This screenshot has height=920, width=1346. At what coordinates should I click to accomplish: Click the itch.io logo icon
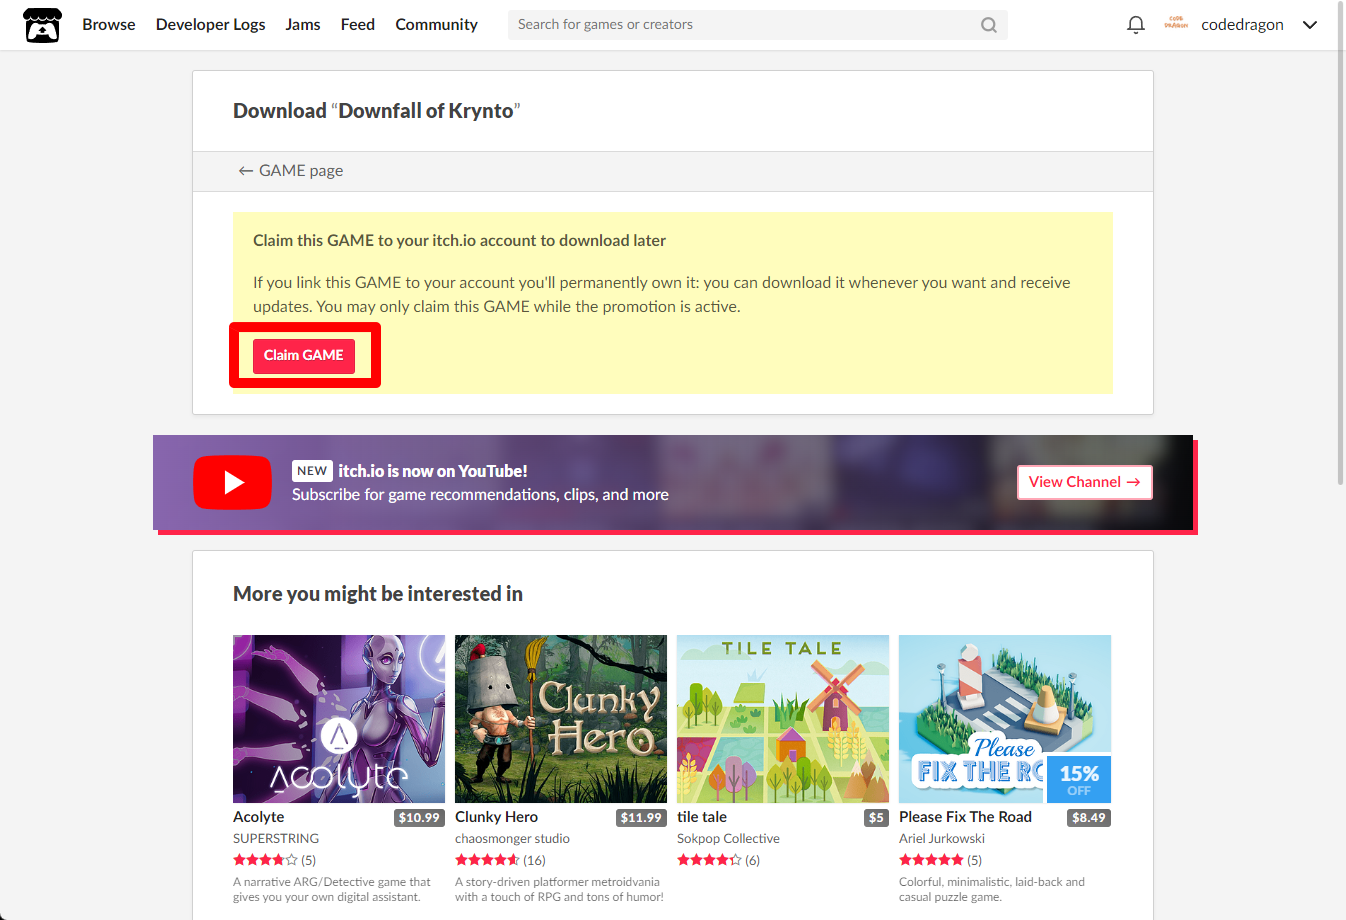(x=42, y=25)
